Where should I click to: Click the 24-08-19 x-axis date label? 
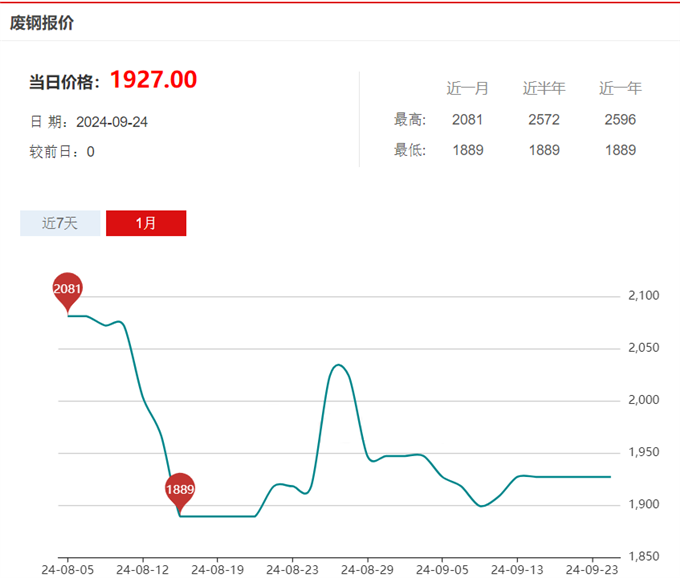pos(217,567)
